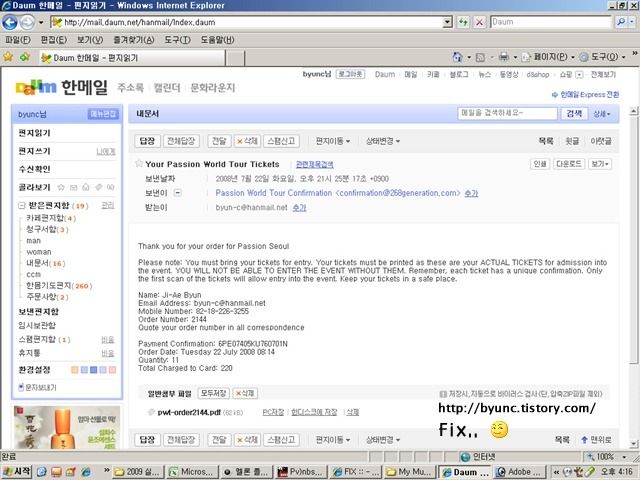The height and width of the screenshot is (480, 640).
Task: Click the Print icon in command bar
Action: tap(504, 57)
